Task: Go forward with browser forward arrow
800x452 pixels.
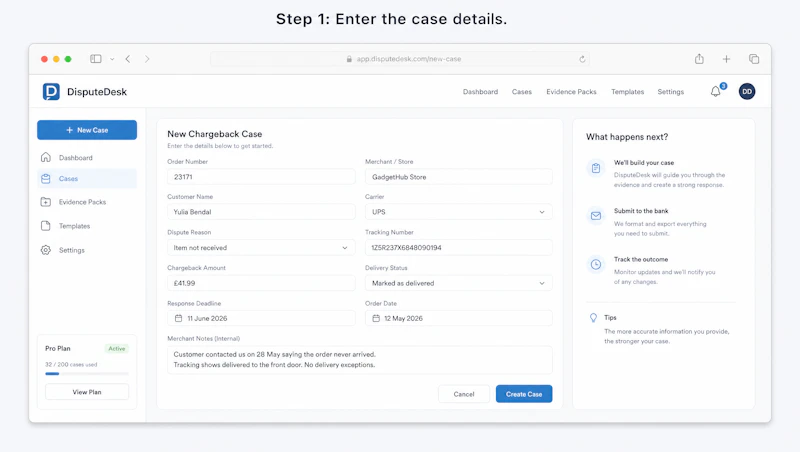Action: pyautogui.click(x=147, y=59)
